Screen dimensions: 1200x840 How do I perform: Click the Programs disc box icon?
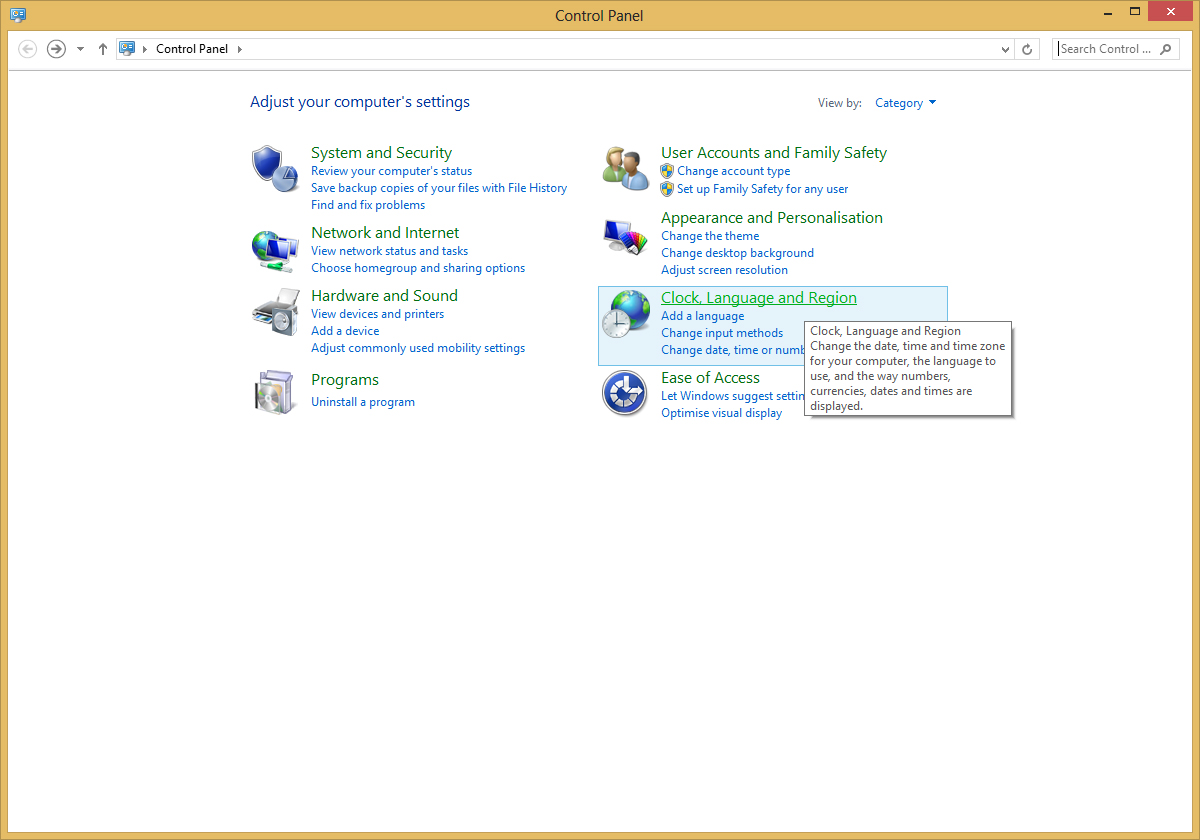coord(275,391)
